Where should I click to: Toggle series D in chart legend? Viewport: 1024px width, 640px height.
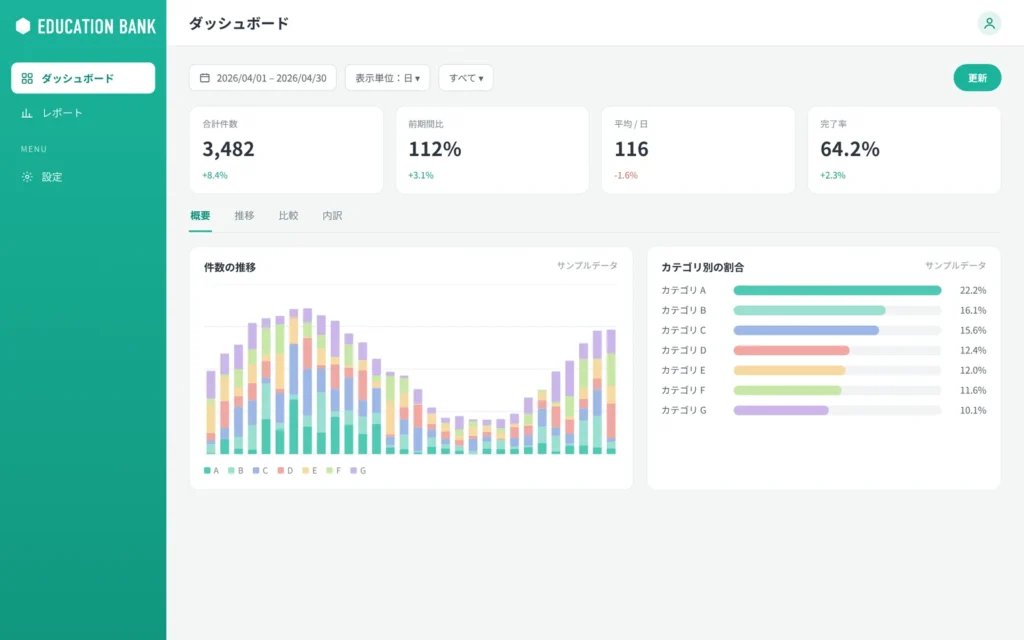tap(285, 470)
